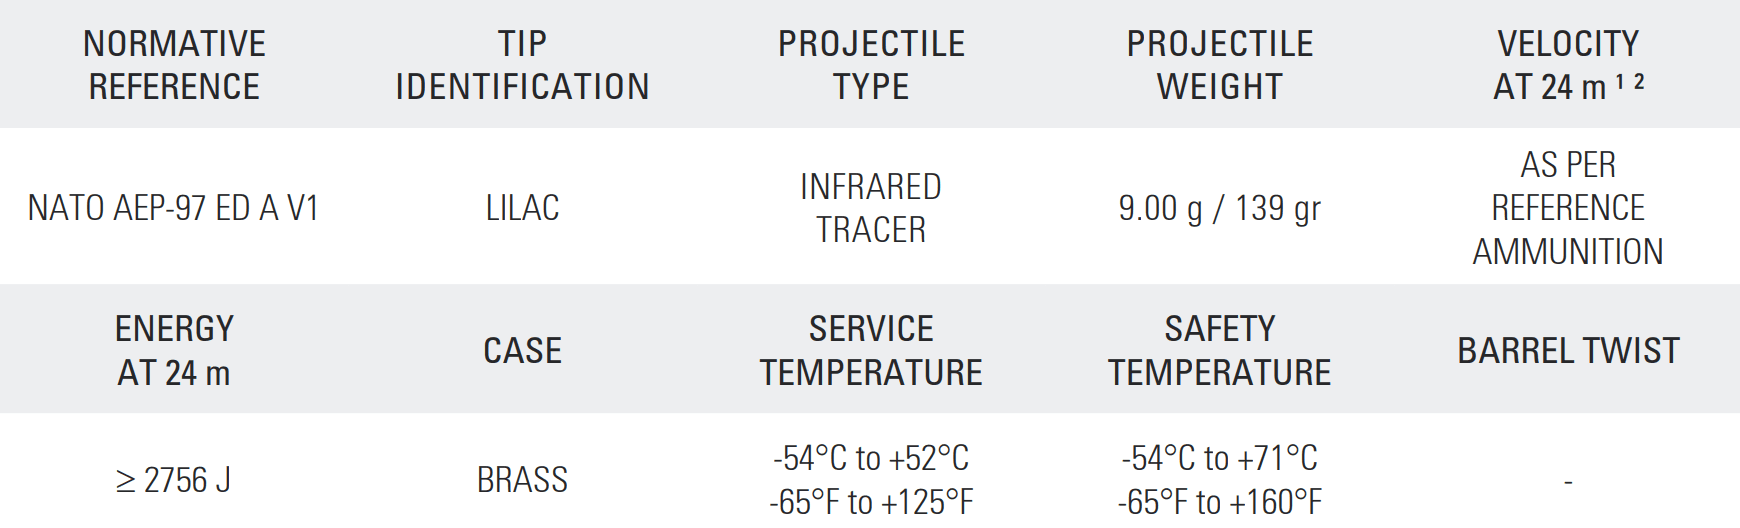The height and width of the screenshot is (528, 1740).
Task: Click the ENERGY AT 24 m header
Action: click(174, 351)
